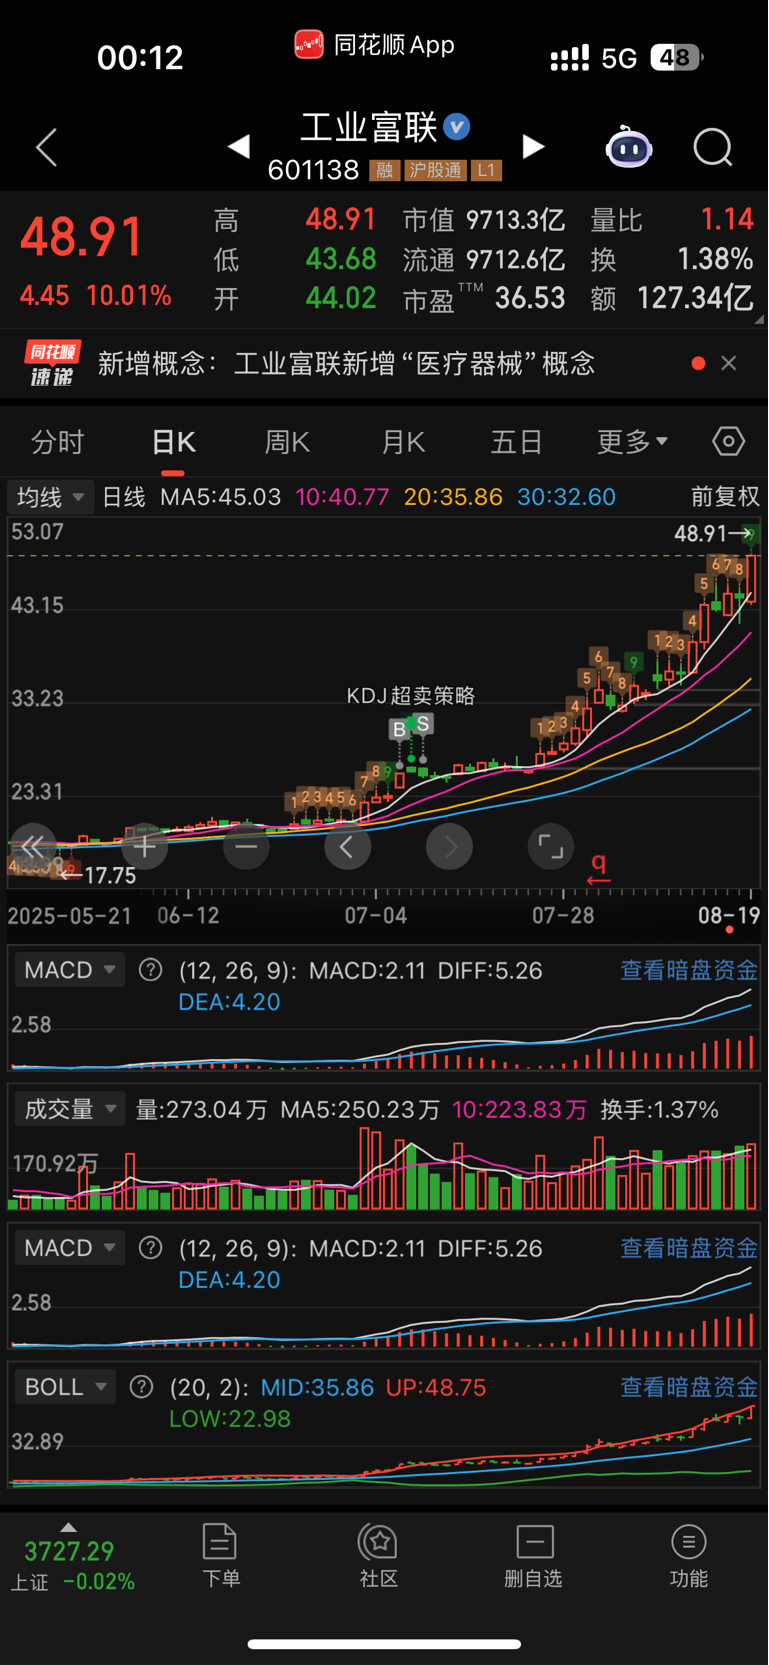
Task: Expand quote details corner triangle
Action: (x=760, y=320)
